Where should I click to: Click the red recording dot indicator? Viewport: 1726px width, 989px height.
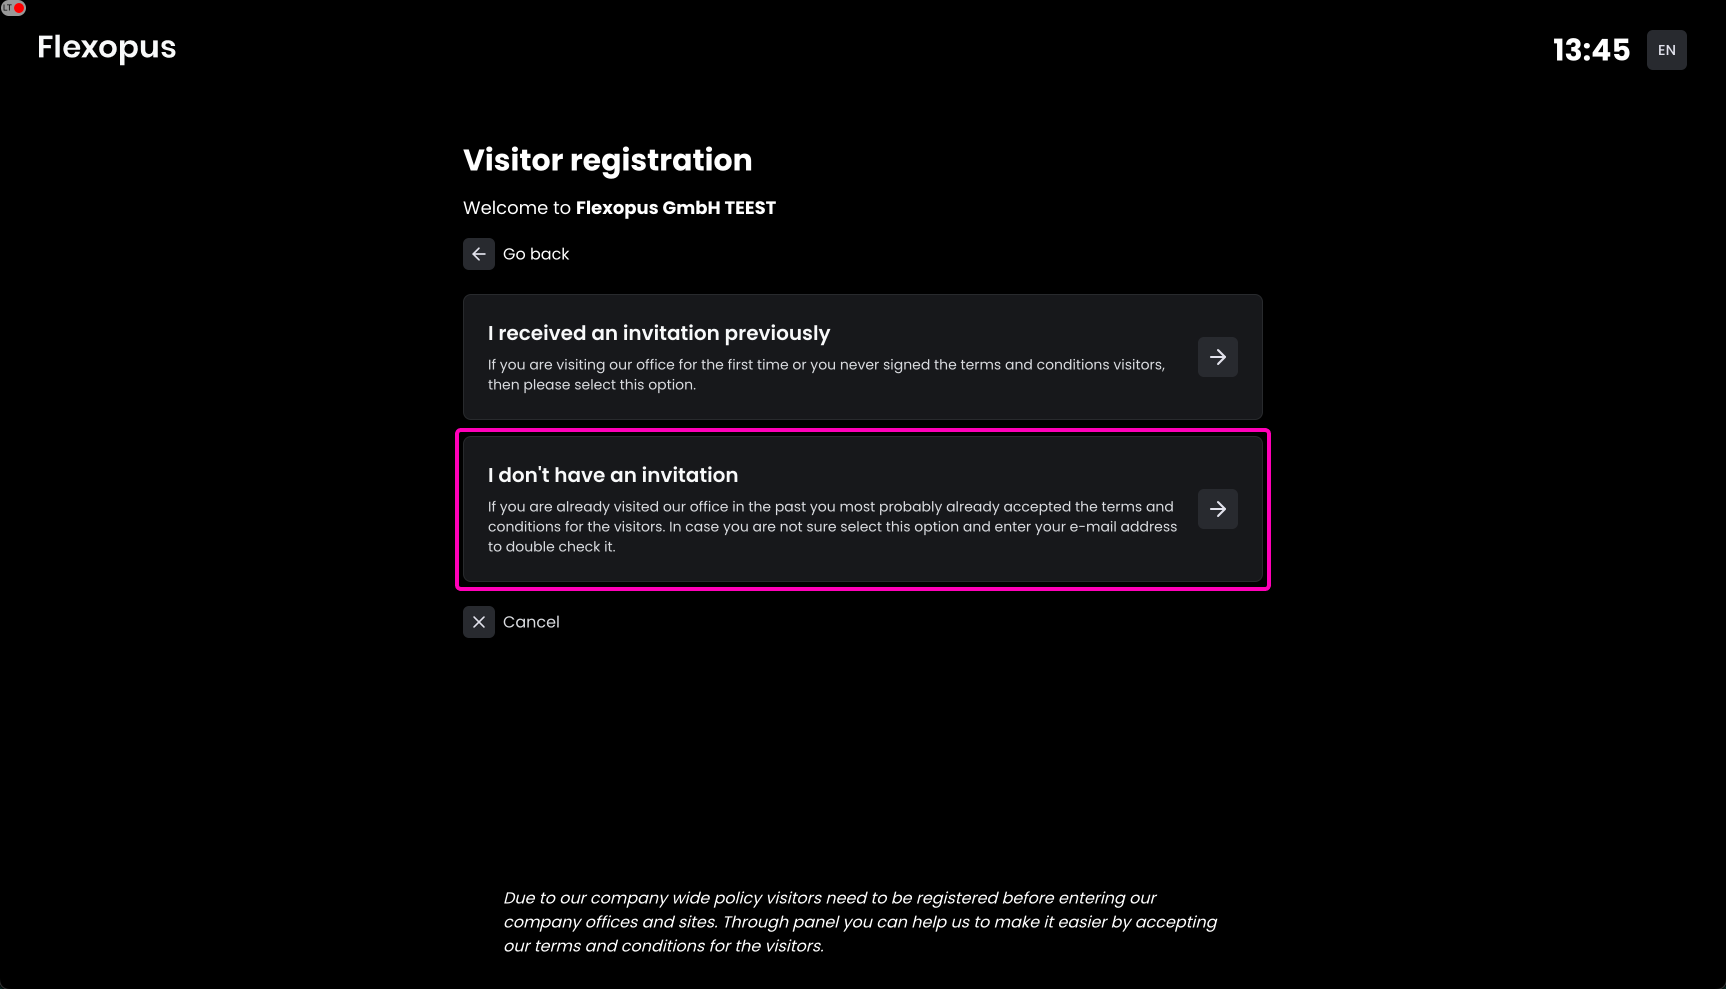tap(19, 8)
